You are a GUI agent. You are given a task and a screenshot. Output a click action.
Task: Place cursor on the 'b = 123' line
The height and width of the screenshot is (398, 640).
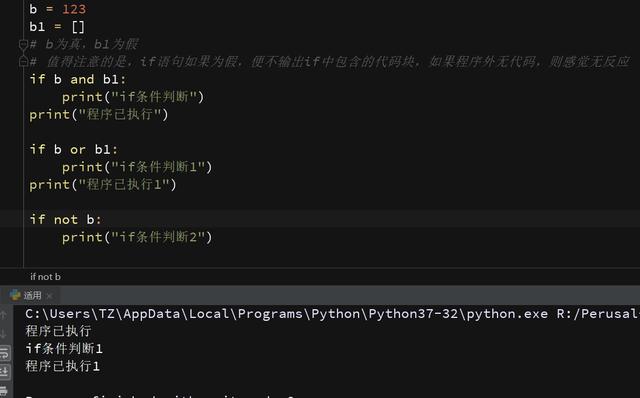[58, 9]
